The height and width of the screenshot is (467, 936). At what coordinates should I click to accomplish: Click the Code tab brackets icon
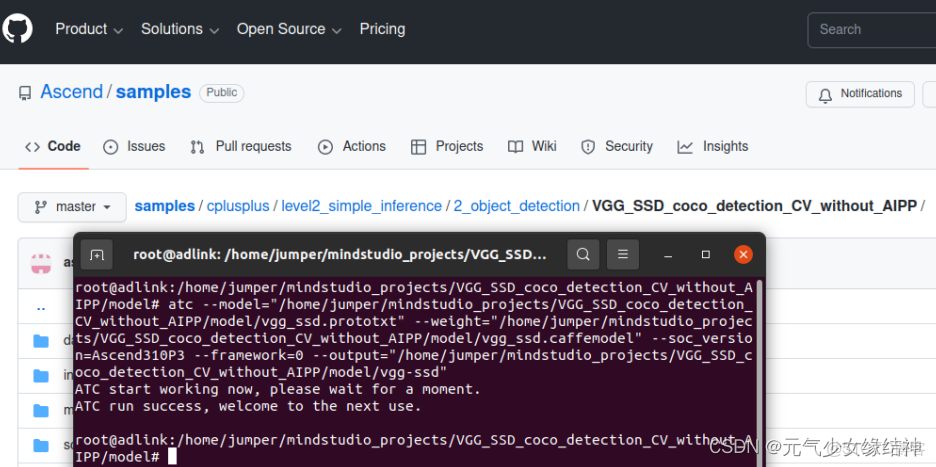(x=32, y=147)
